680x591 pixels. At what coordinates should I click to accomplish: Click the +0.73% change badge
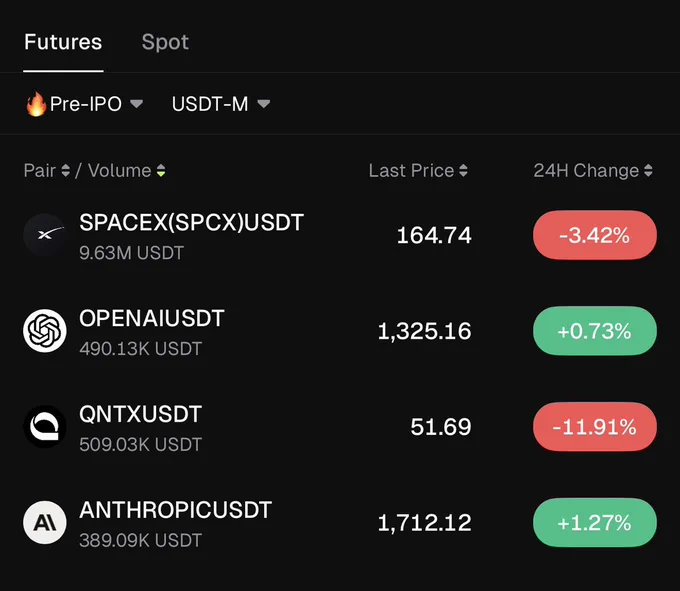point(595,331)
